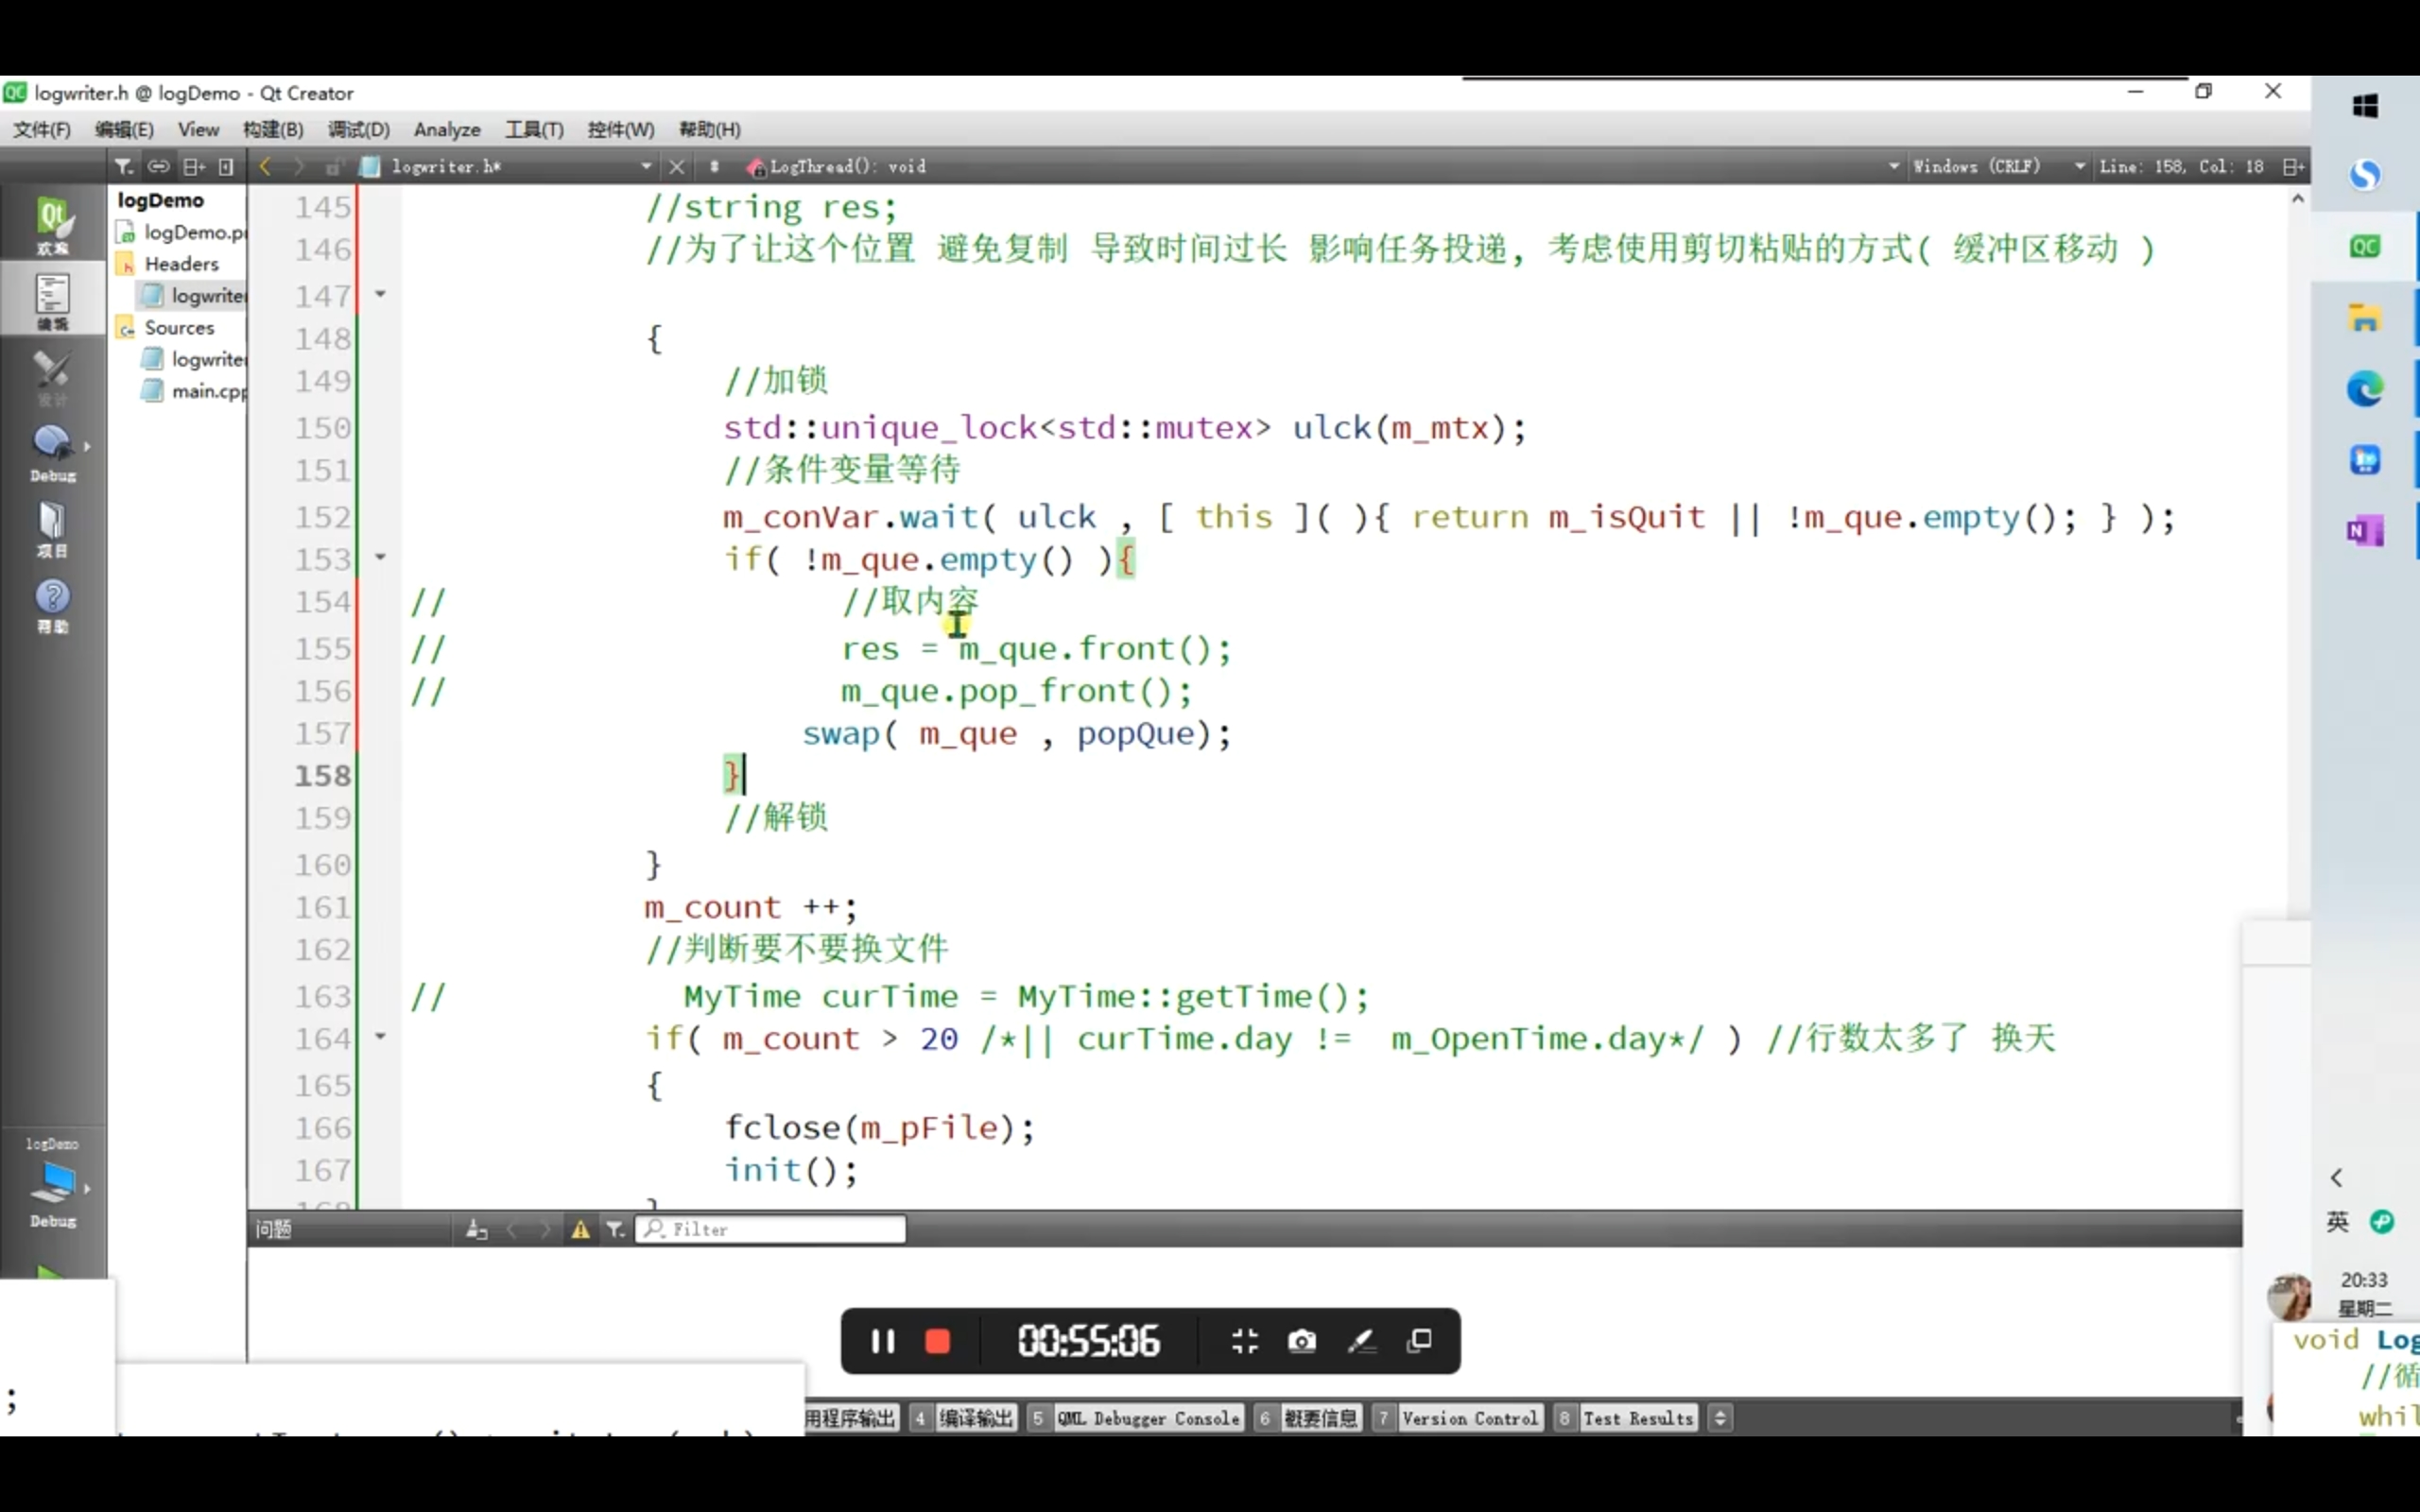The width and height of the screenshot is (2420, 1512).
Task: Collapse code fold arrow at line 153
Action: point(380,557)
